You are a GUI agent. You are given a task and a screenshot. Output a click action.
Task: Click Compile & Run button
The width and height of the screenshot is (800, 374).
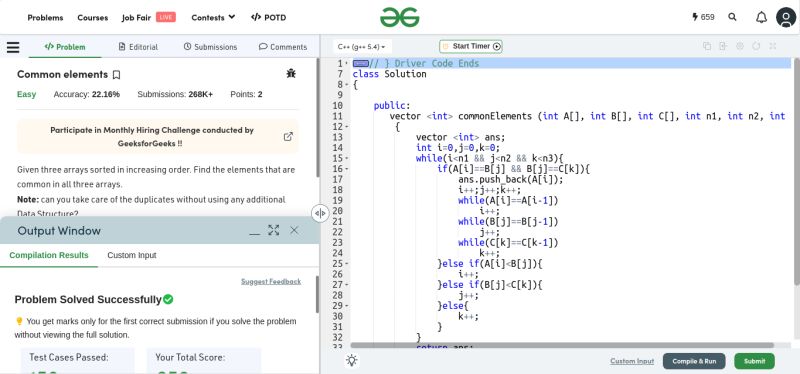[694, 361]
